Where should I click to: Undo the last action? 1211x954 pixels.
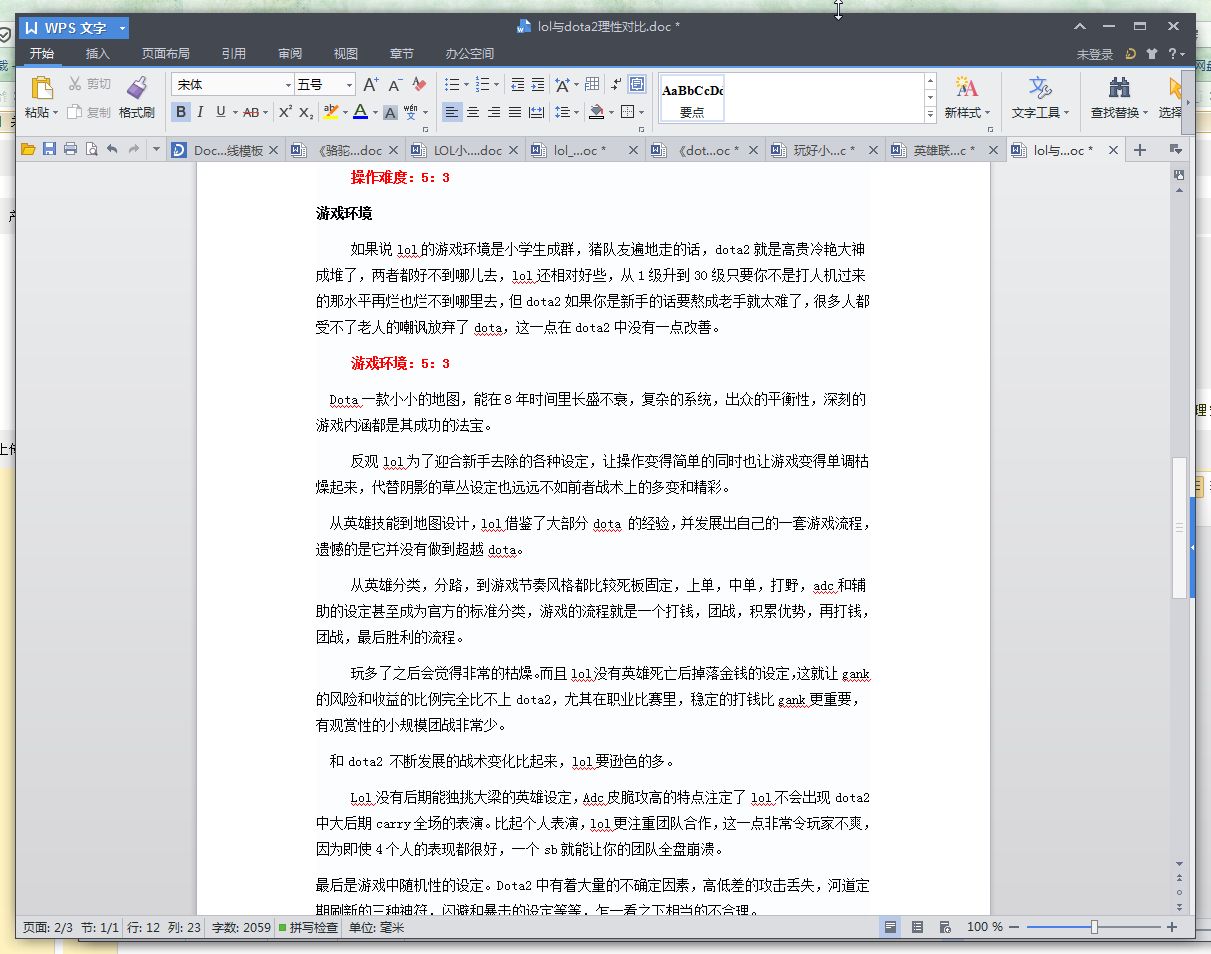tap(112, 150)
